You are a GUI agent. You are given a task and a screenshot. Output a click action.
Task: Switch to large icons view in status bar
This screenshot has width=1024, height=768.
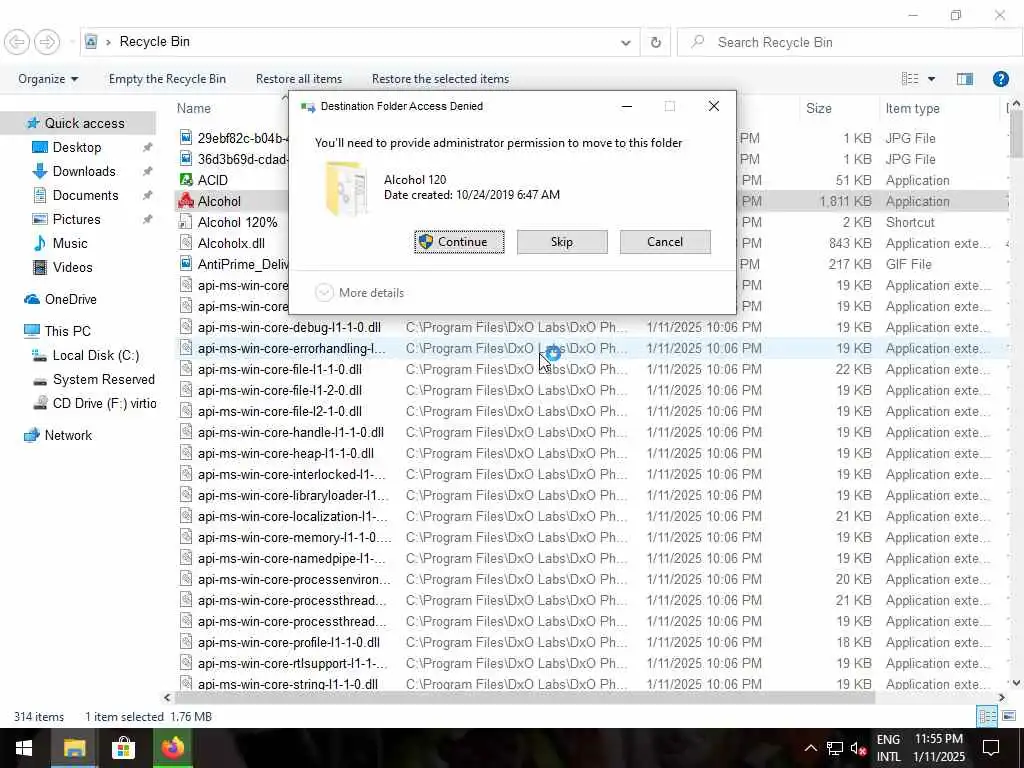tap(1009, 716)
